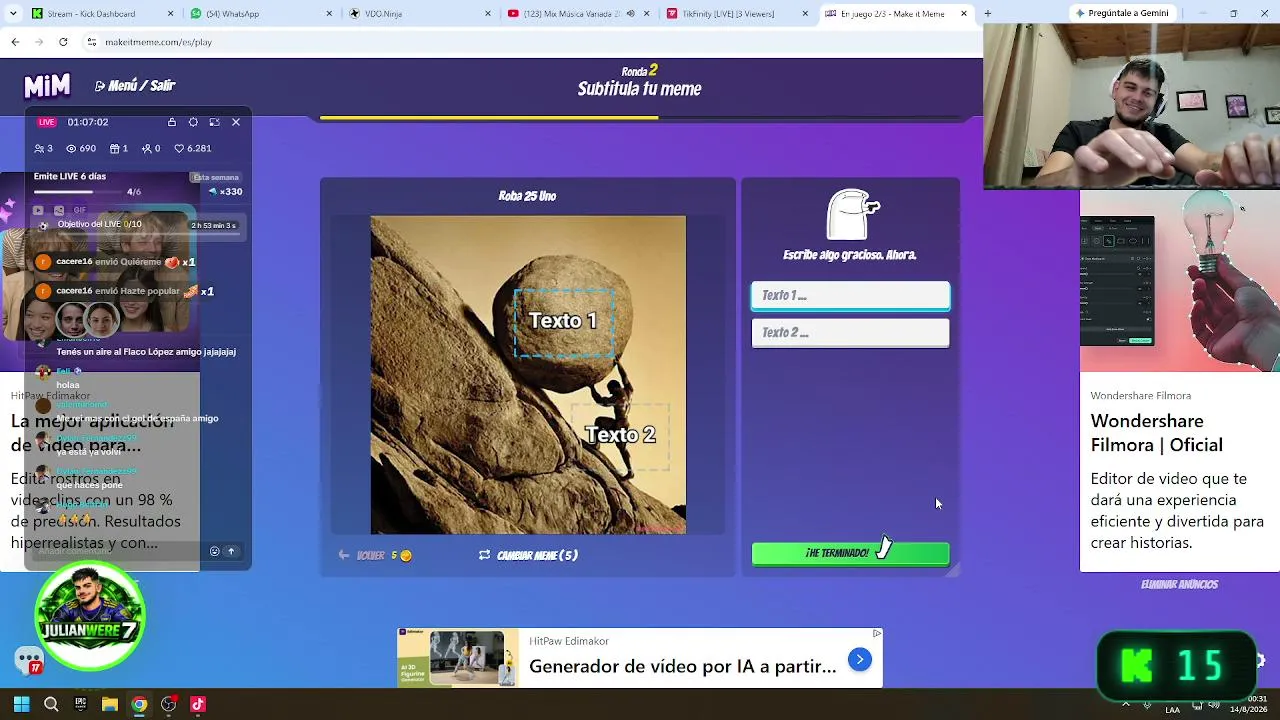Click the Texto 1 input field
This screenshot has width=1280, height=720.
[x=850, y=295]
